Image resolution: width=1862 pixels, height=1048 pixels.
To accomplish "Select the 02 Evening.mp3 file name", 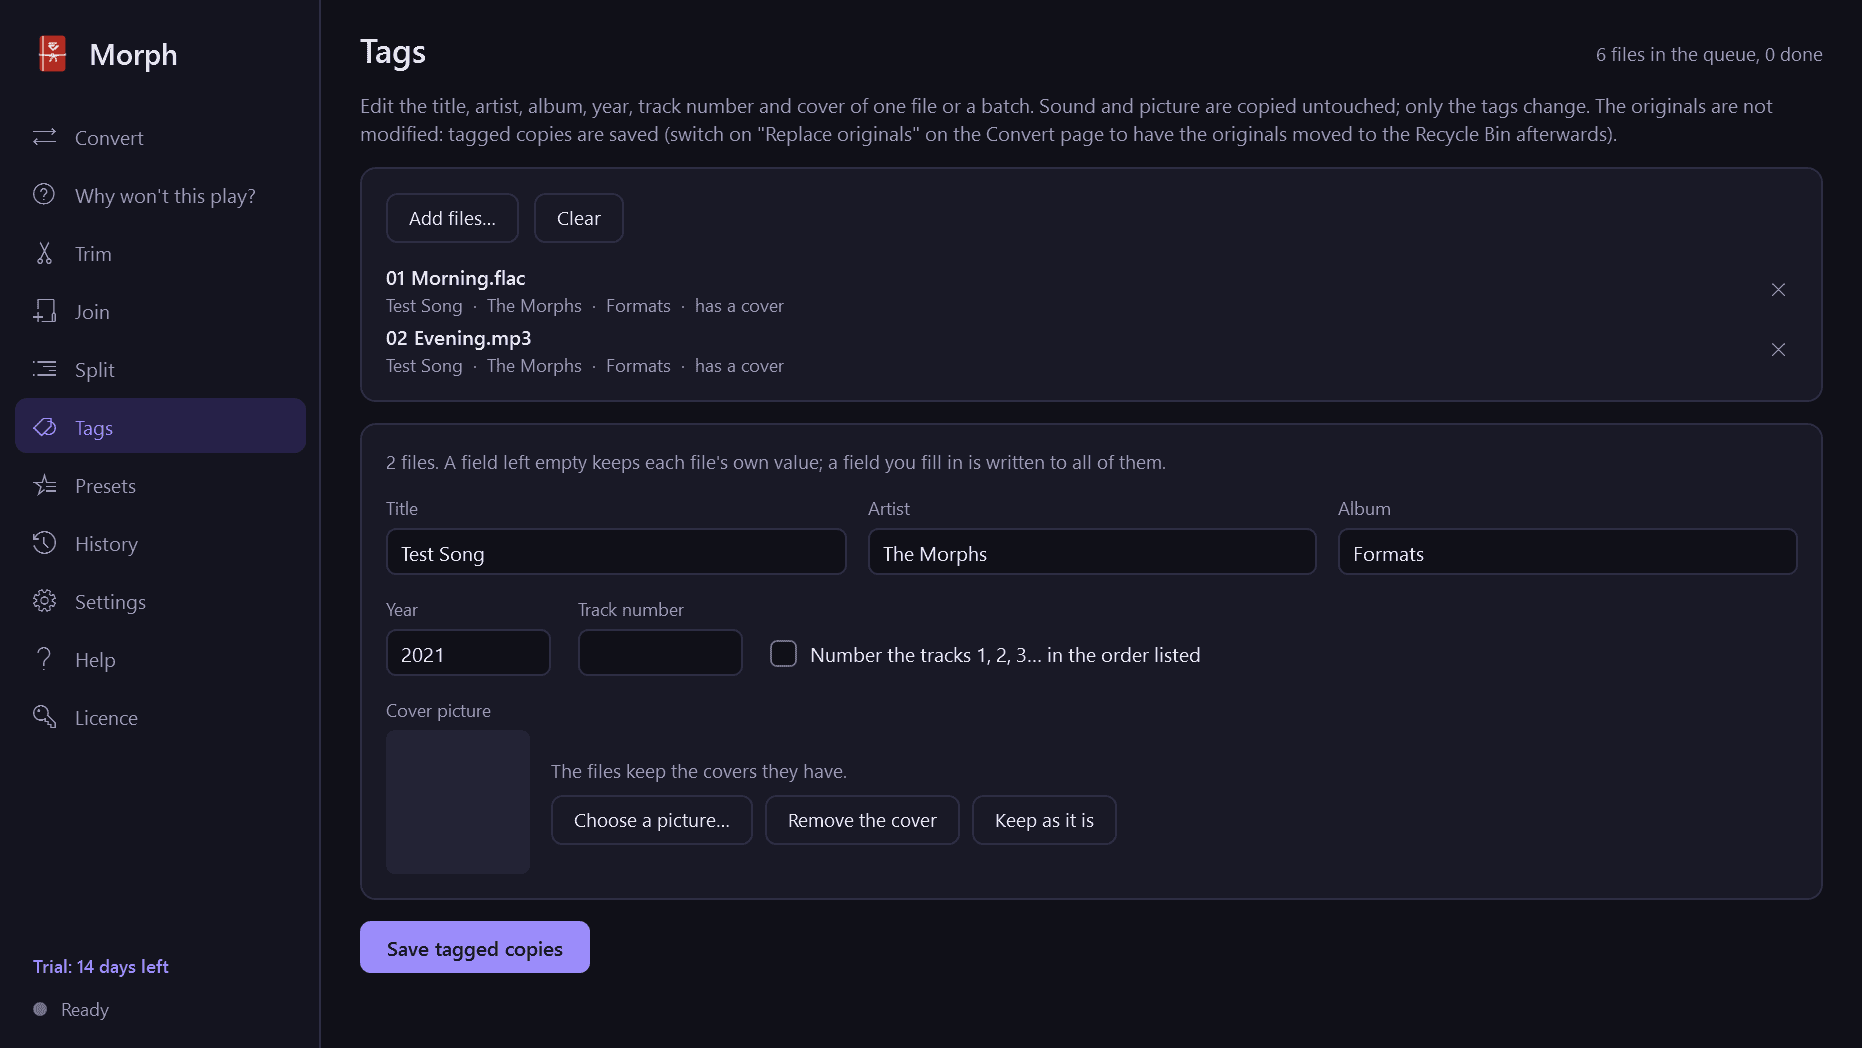I will [459, 338].
